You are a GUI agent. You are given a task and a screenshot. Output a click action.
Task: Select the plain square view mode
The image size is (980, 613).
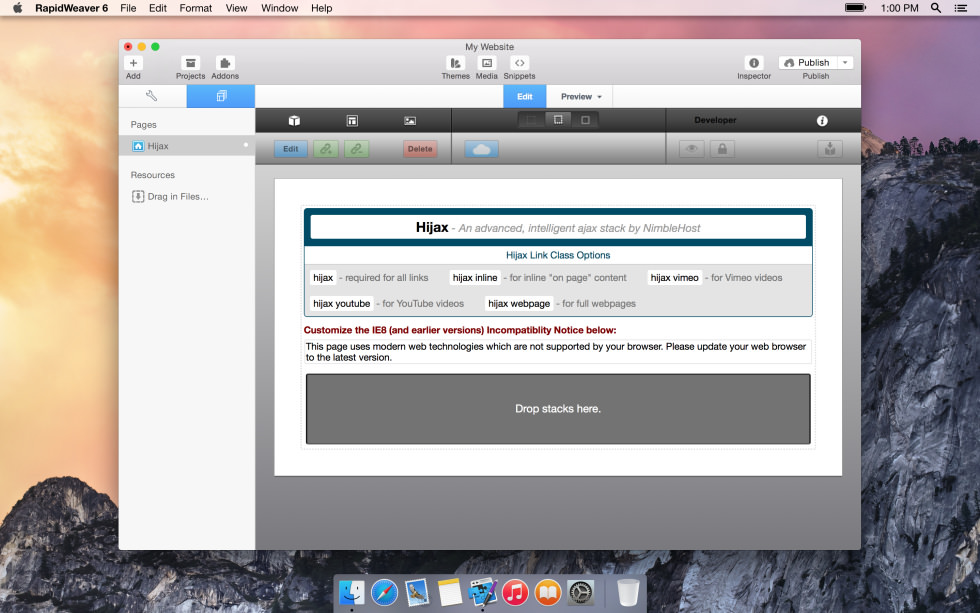585,120
